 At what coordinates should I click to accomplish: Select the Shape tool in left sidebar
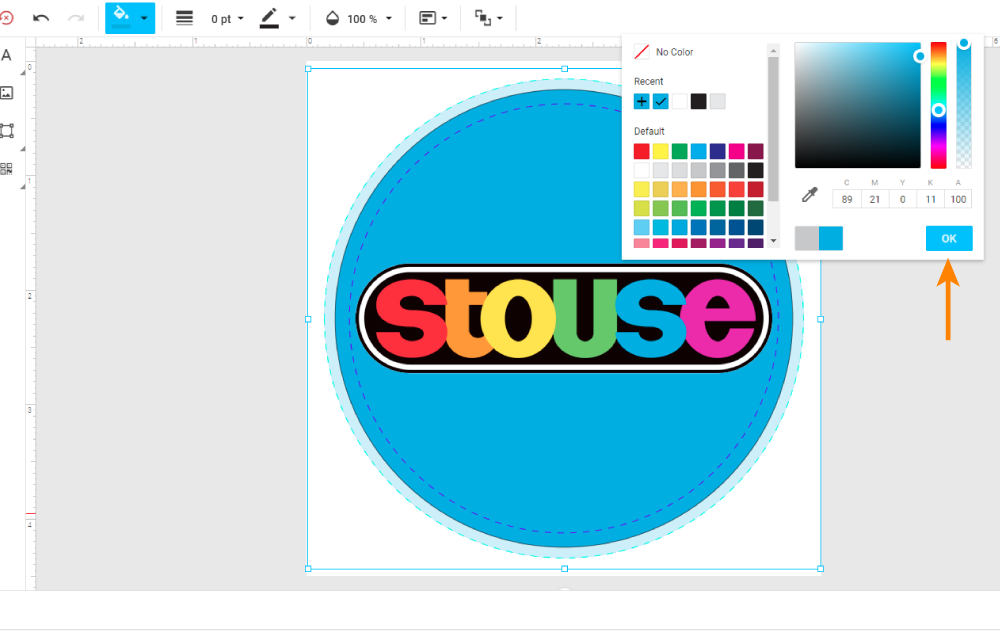(x=6, y=131)
